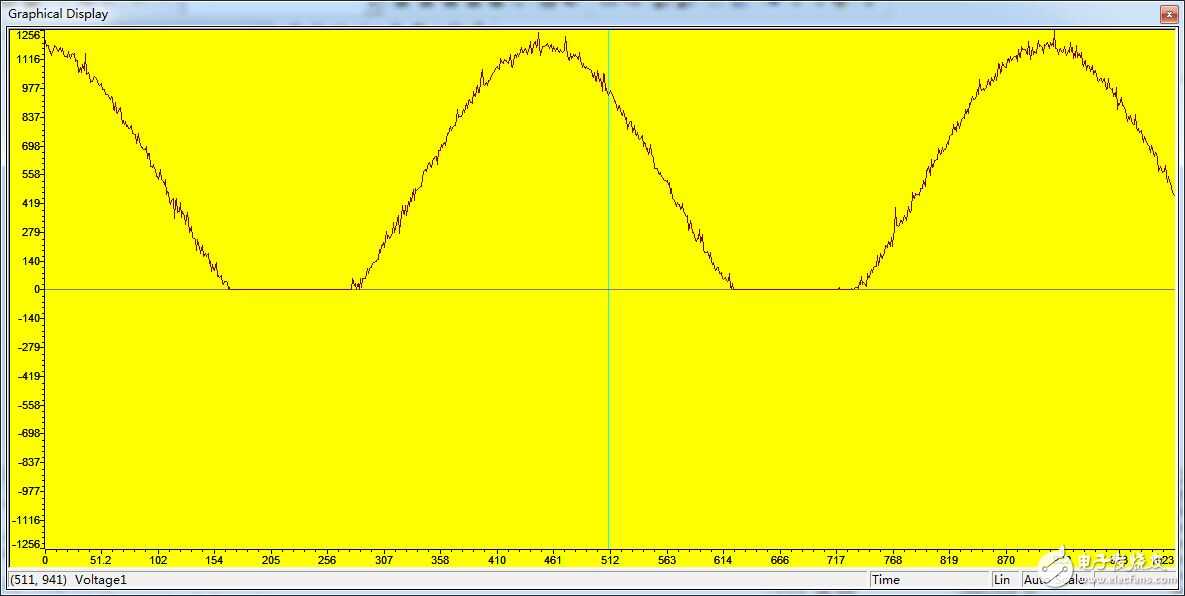Click the '140' positive y-axis label
The image size is (1185, 596).
[x=32, y=261]
